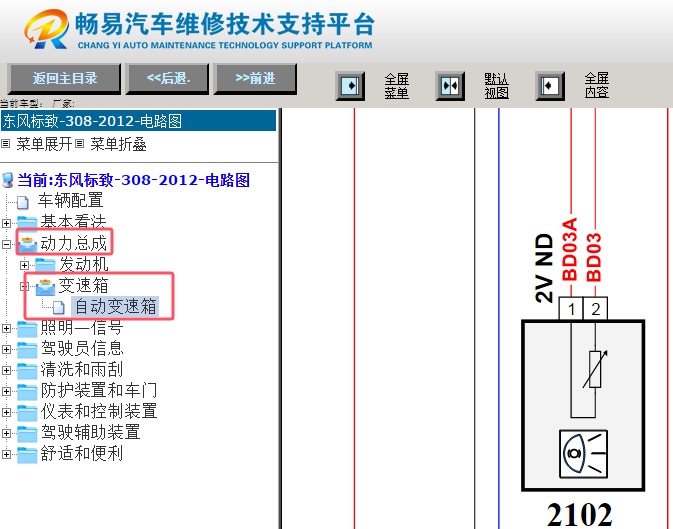Select the 变速箱 tree label
Screen dimensions: 673x529
[x=83, y=286]
